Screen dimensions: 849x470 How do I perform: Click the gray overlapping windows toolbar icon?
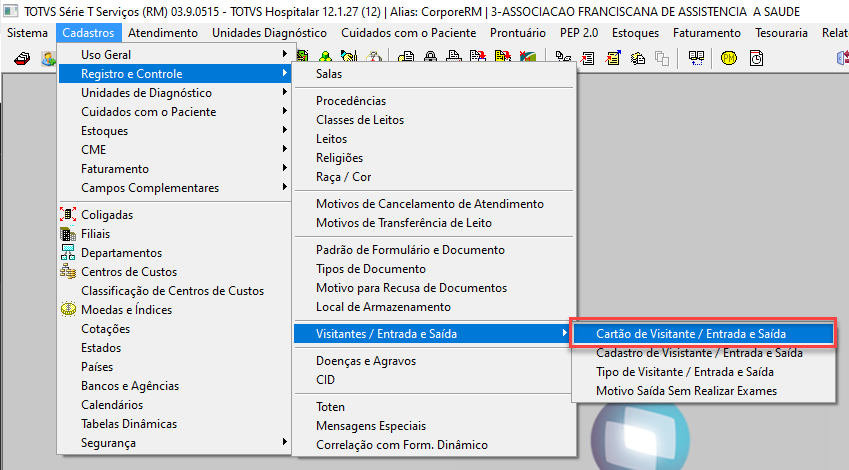662,58
